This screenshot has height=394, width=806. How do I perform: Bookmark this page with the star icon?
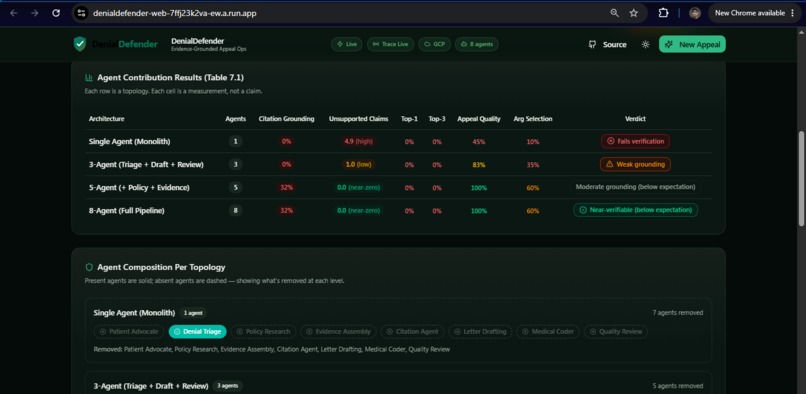634,13
